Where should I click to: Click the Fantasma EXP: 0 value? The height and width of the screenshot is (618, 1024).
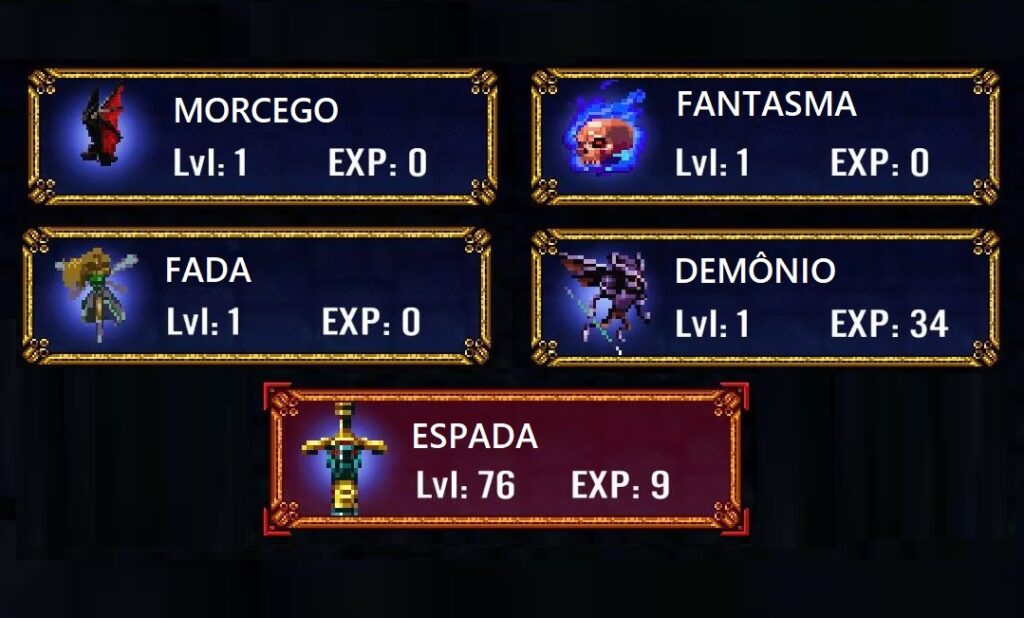(x=880, y=163)
